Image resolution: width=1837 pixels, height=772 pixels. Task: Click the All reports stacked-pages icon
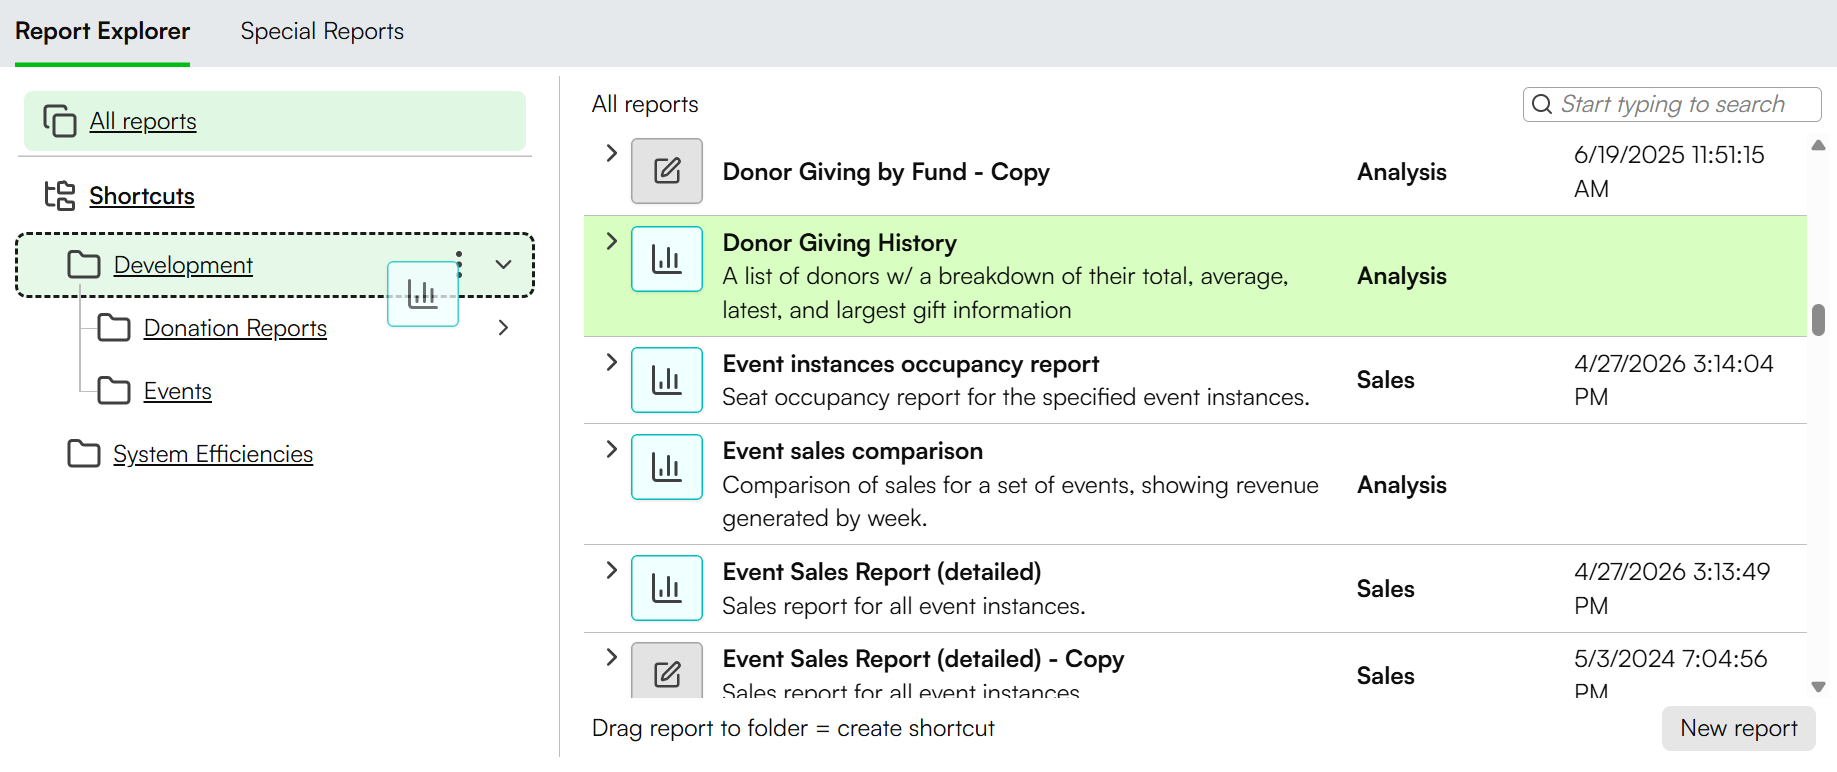(60, 121)
